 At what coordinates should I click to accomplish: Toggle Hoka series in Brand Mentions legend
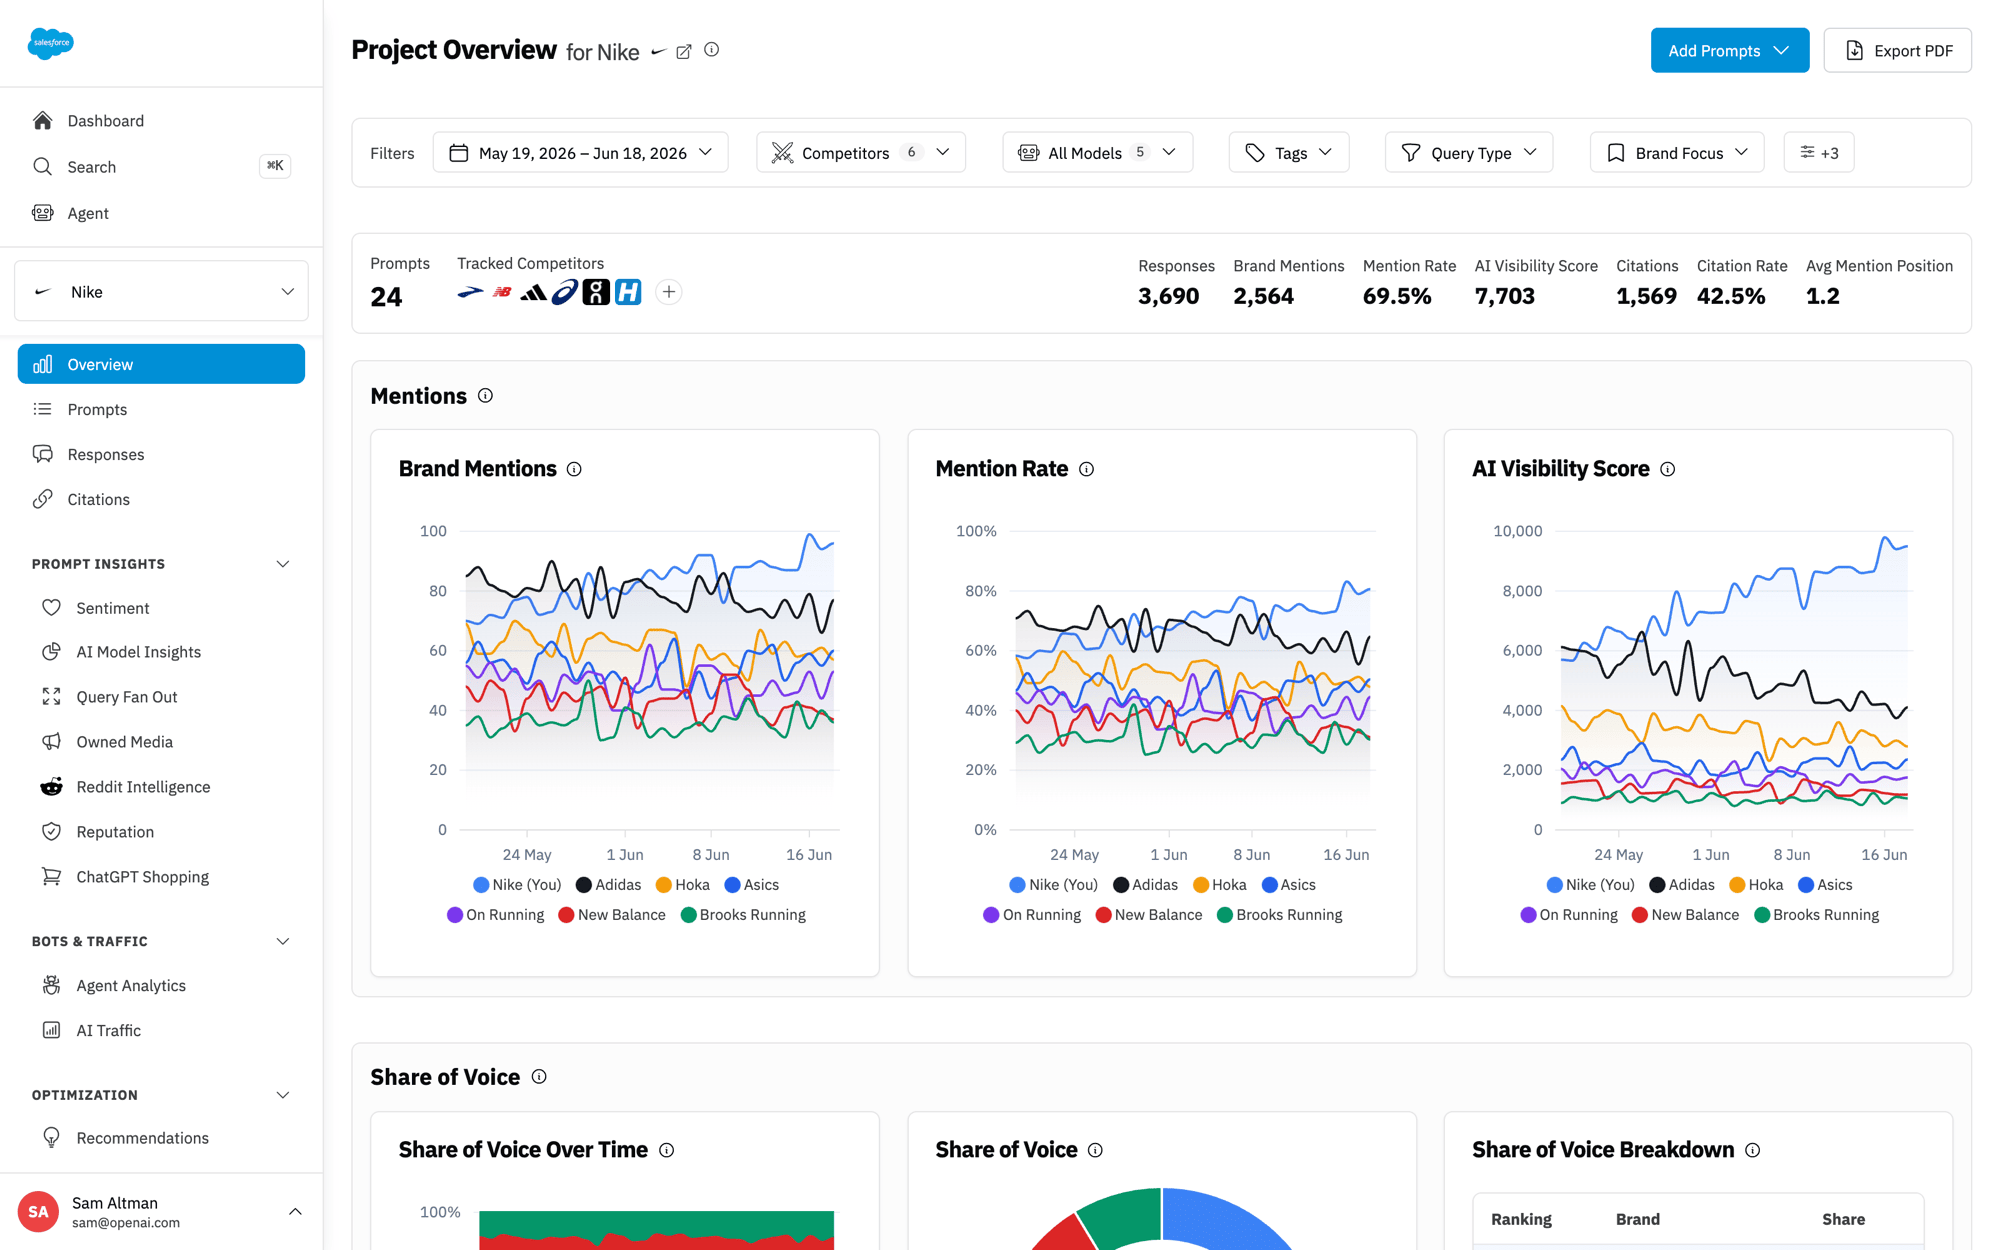tap(683, 885)
